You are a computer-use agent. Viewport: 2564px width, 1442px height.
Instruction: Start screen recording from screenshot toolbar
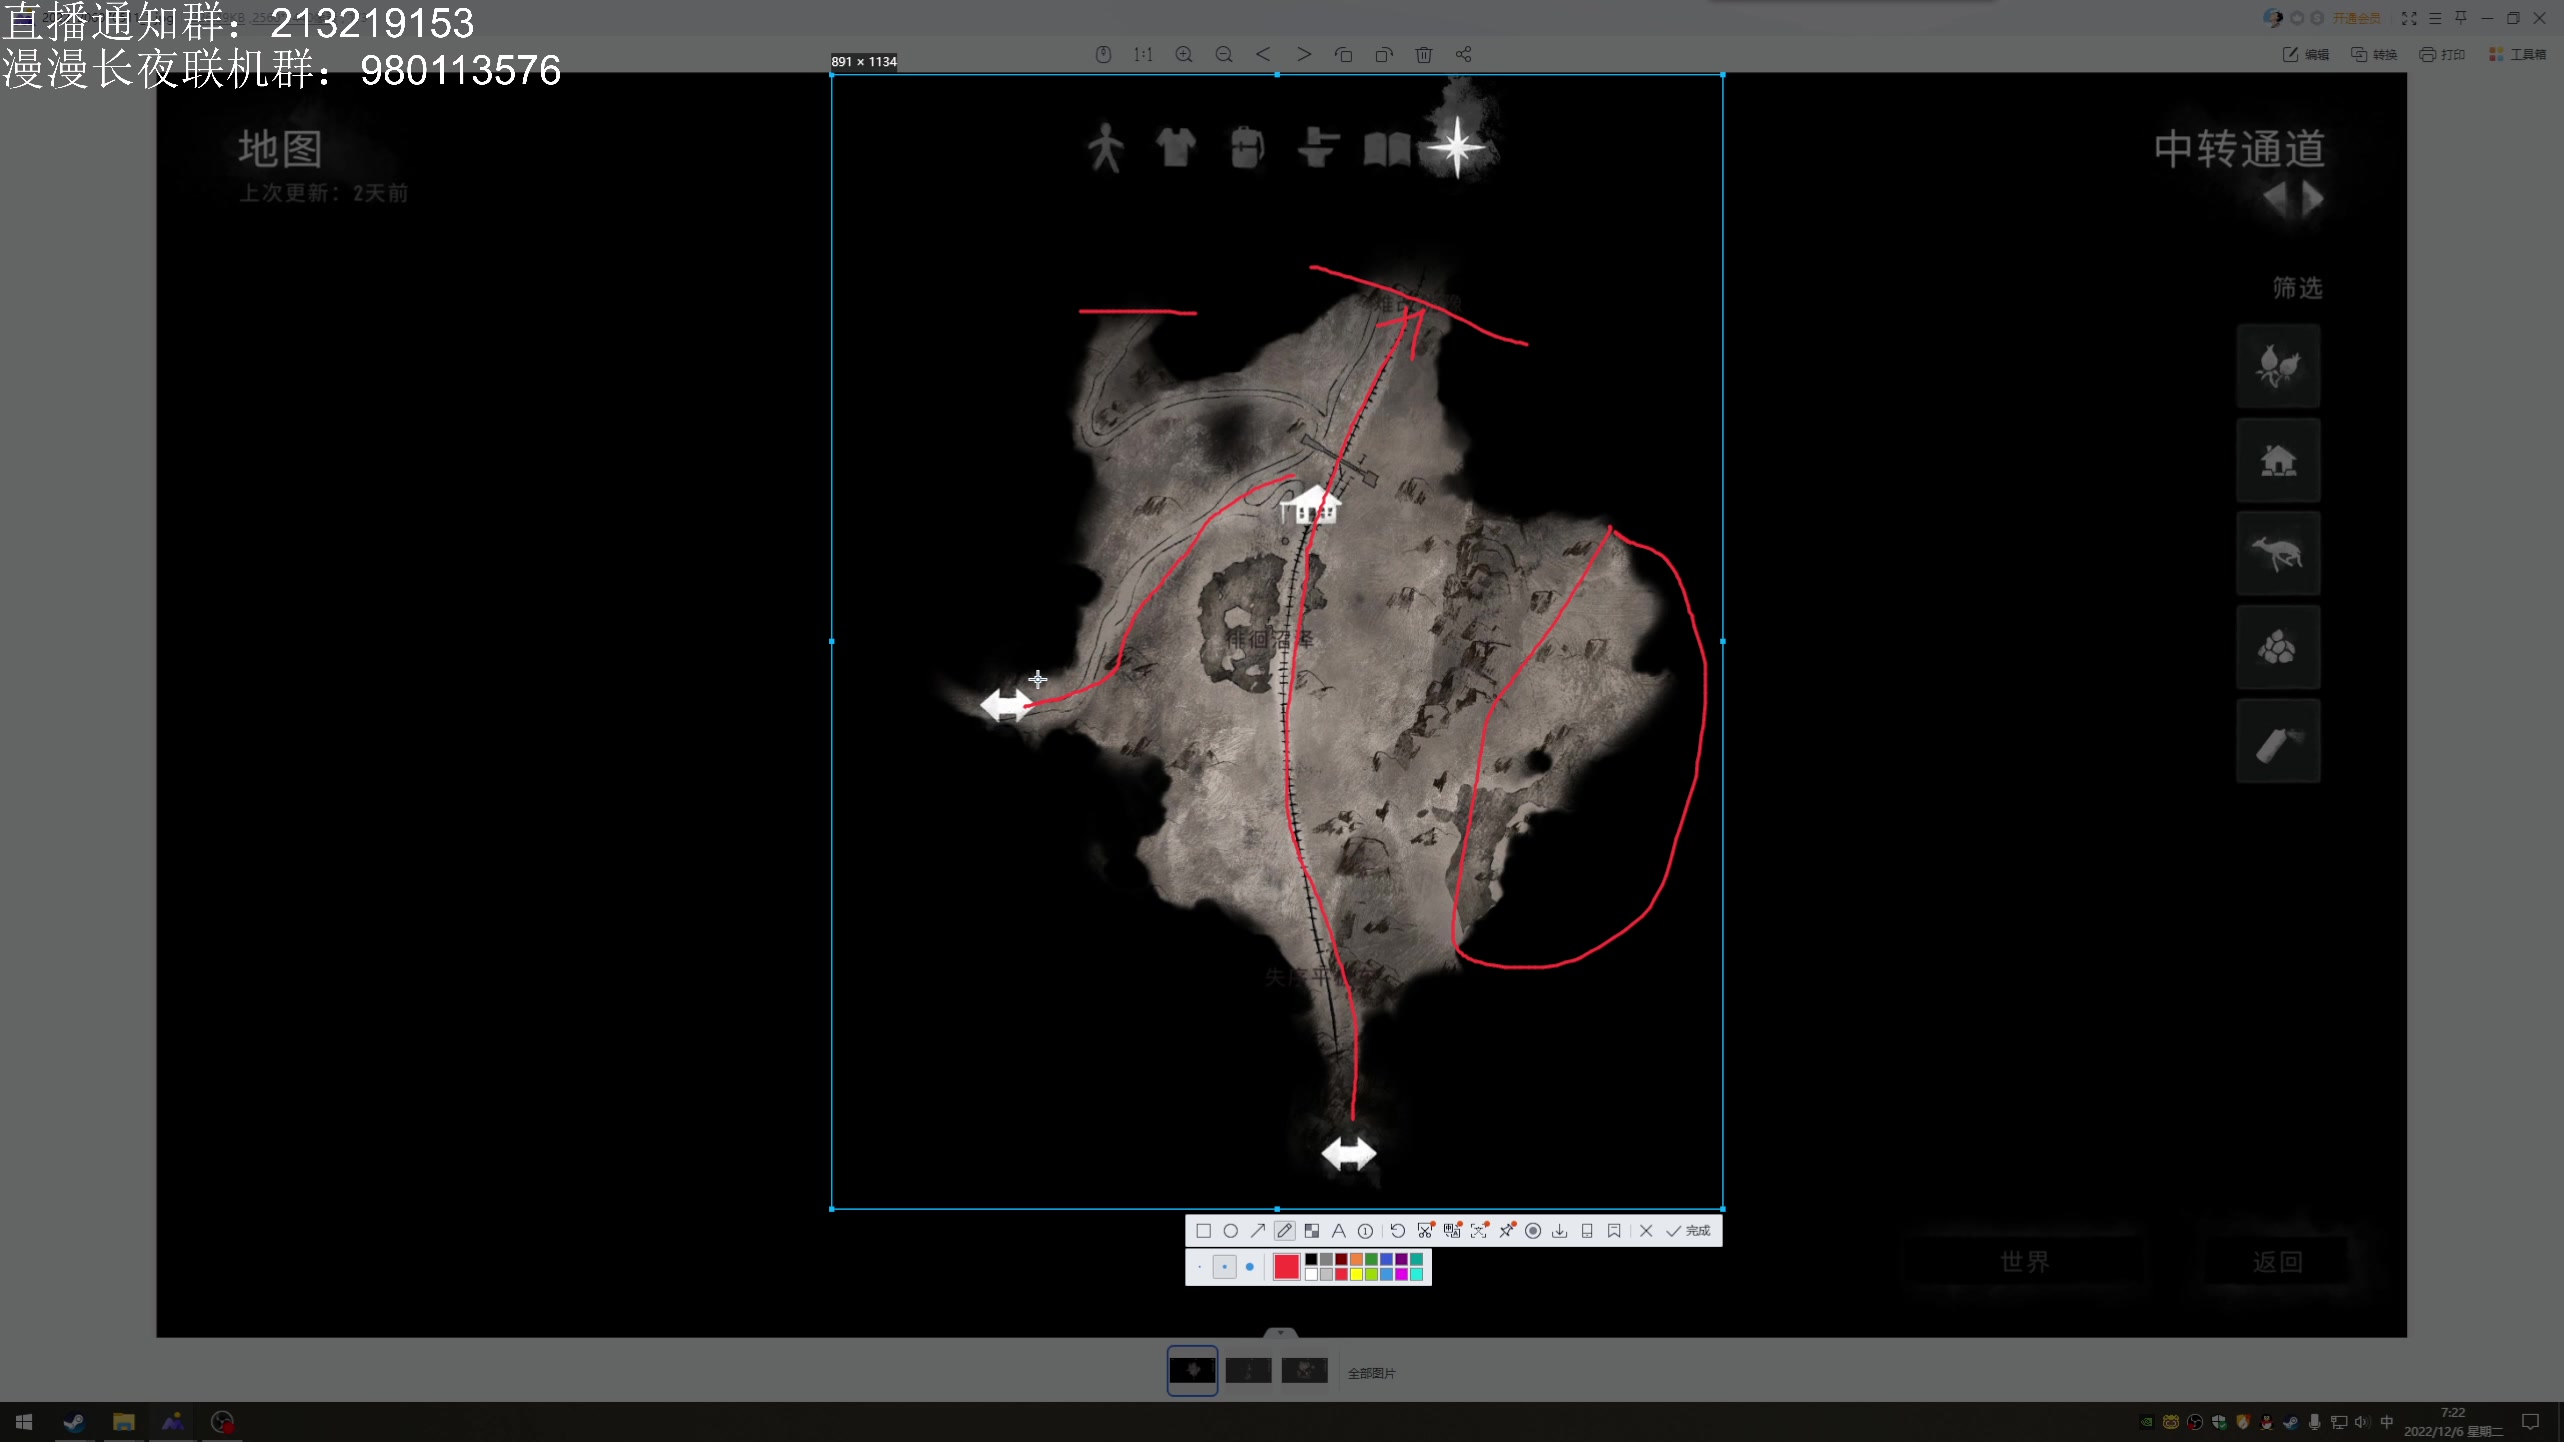[1533, 1231]
